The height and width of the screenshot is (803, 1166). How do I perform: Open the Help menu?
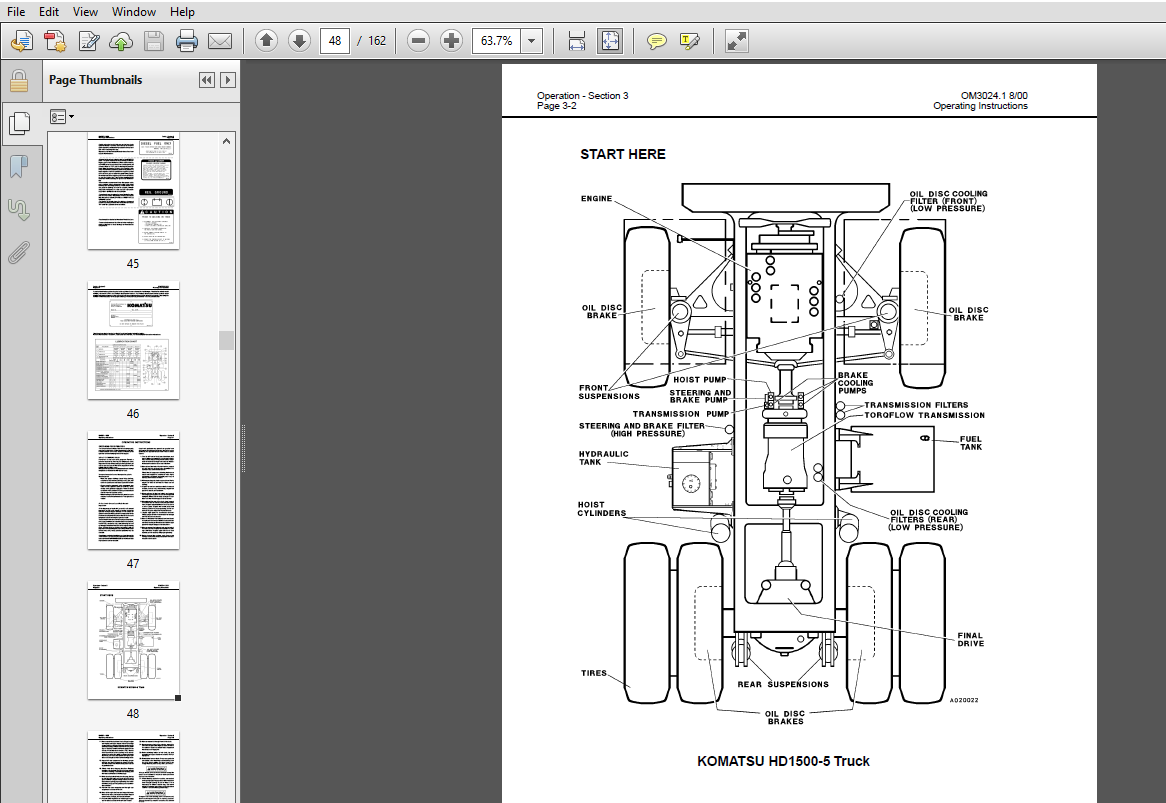[182, 12]
